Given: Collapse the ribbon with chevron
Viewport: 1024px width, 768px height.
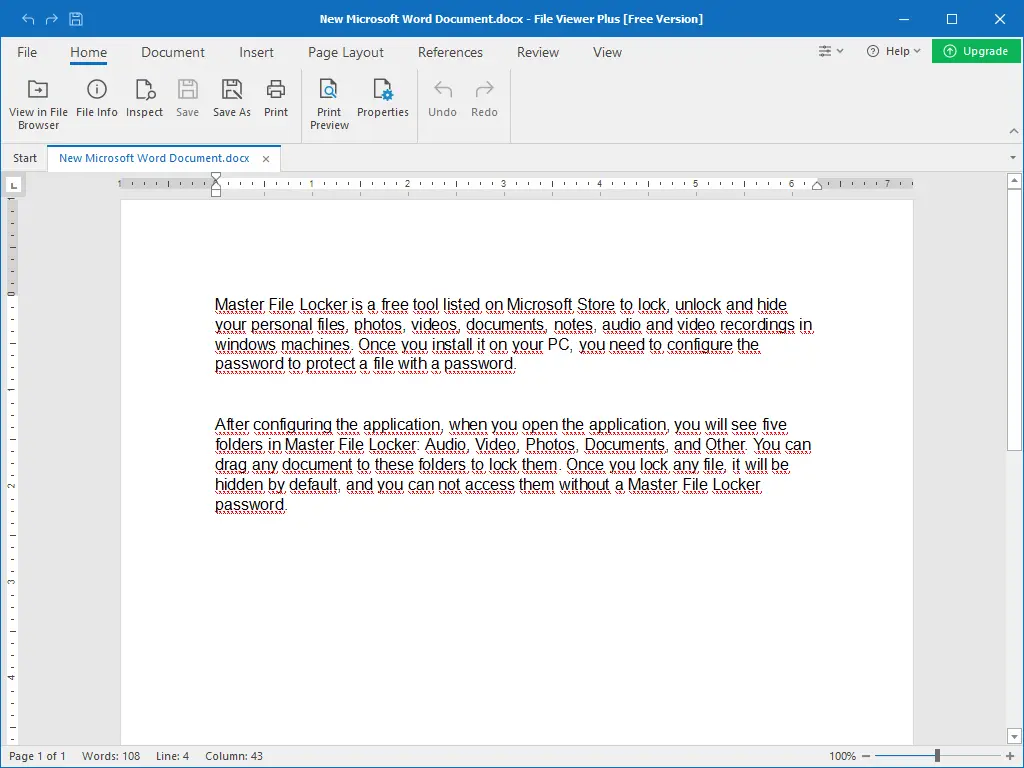Looking at the screenshot, I should [1014, 131].
